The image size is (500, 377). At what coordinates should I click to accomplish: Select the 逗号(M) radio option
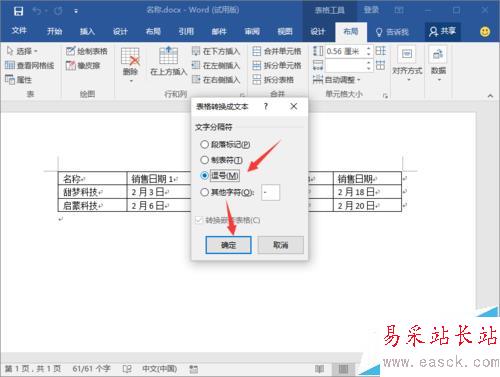[220, 175]
